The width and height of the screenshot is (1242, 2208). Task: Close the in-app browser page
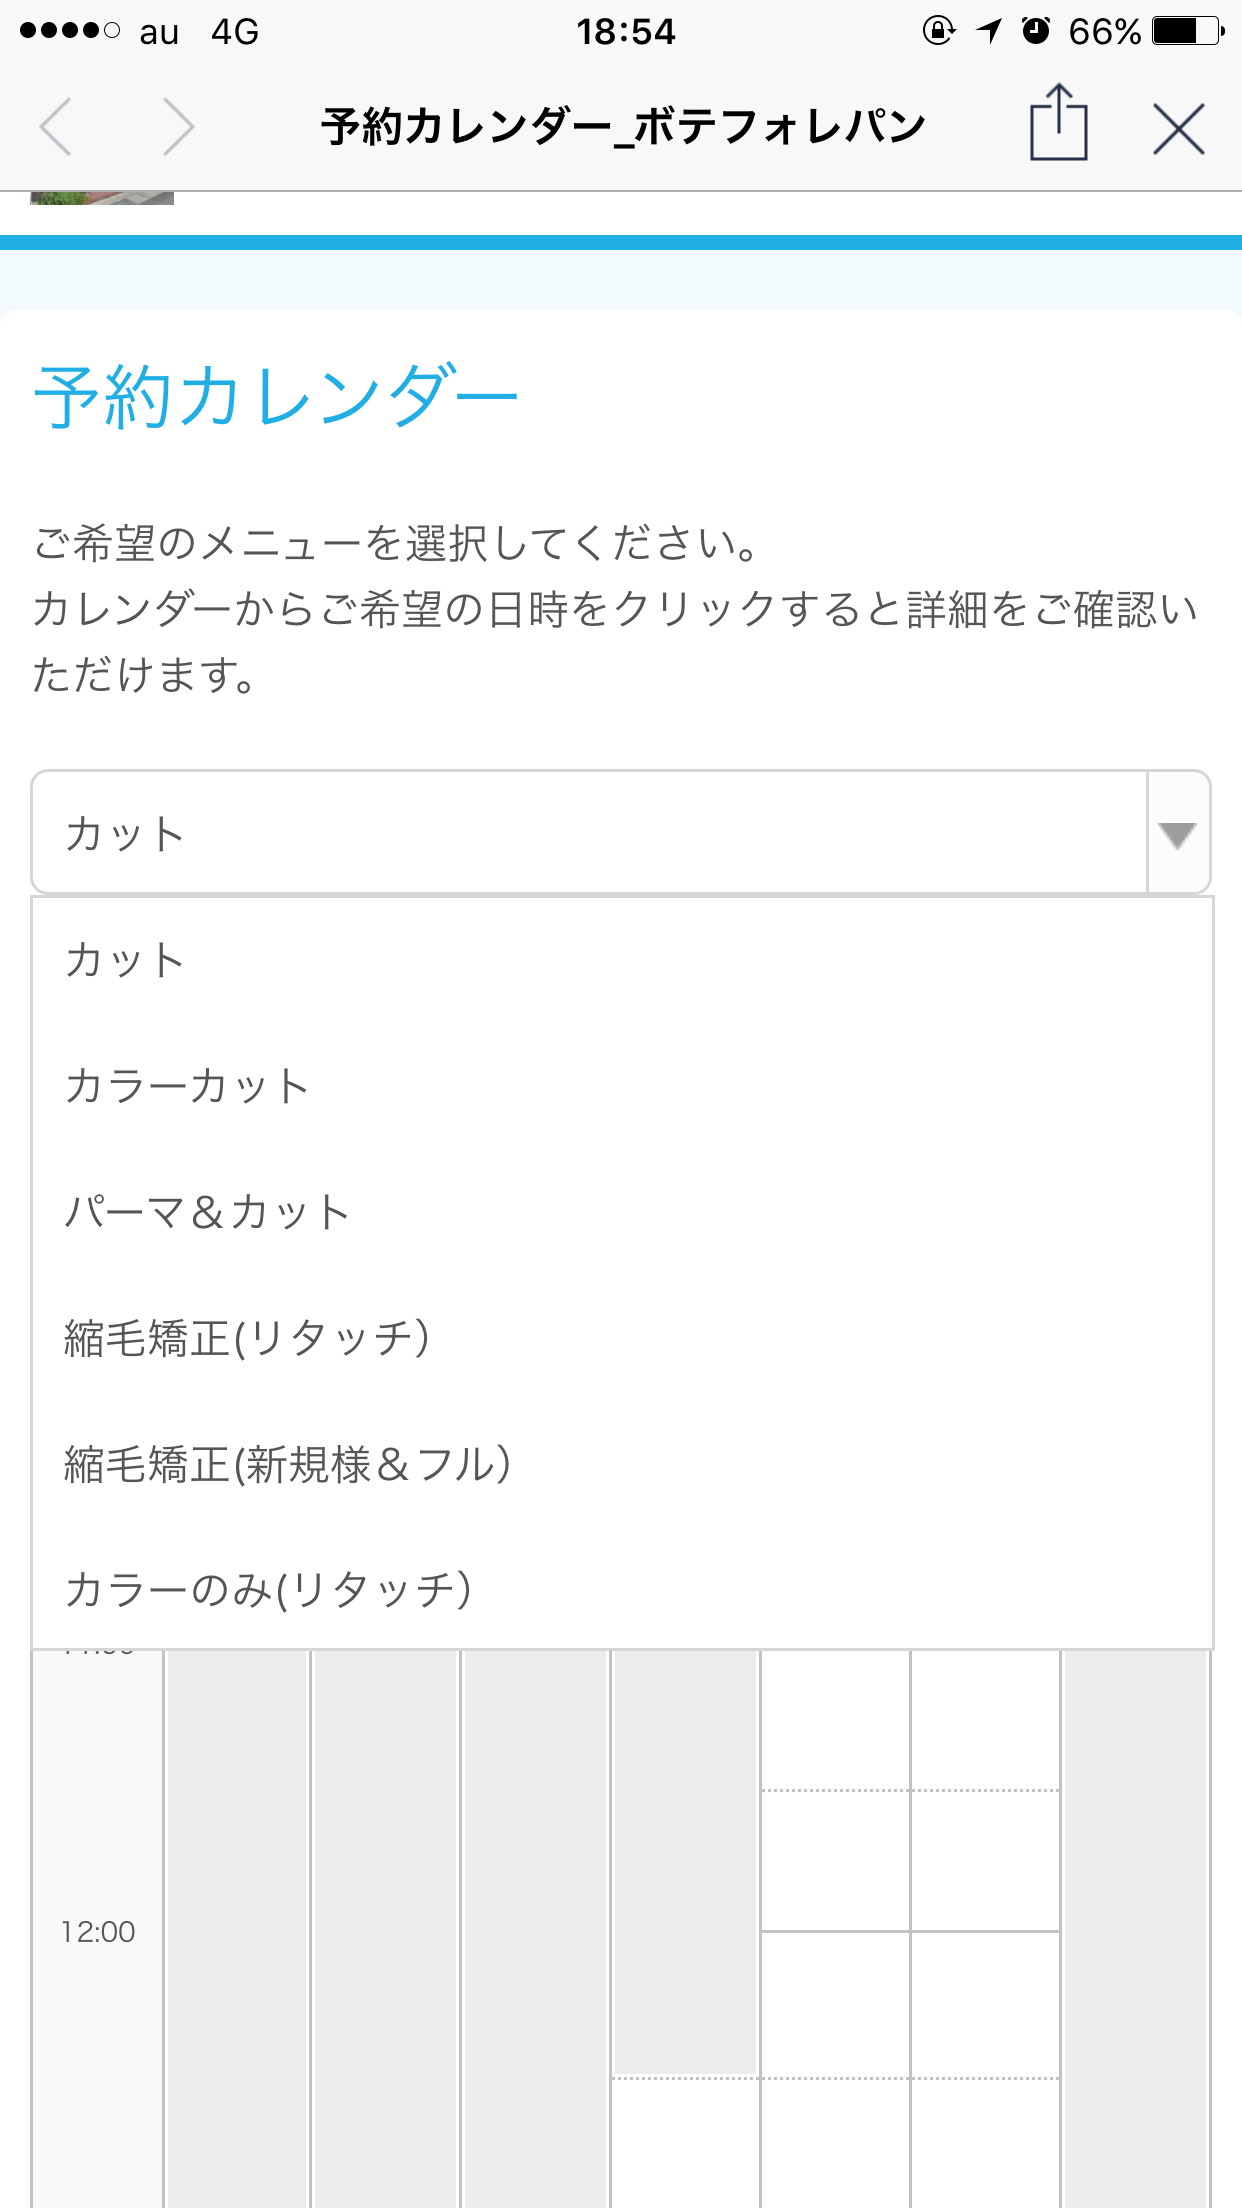point(1178,129)
